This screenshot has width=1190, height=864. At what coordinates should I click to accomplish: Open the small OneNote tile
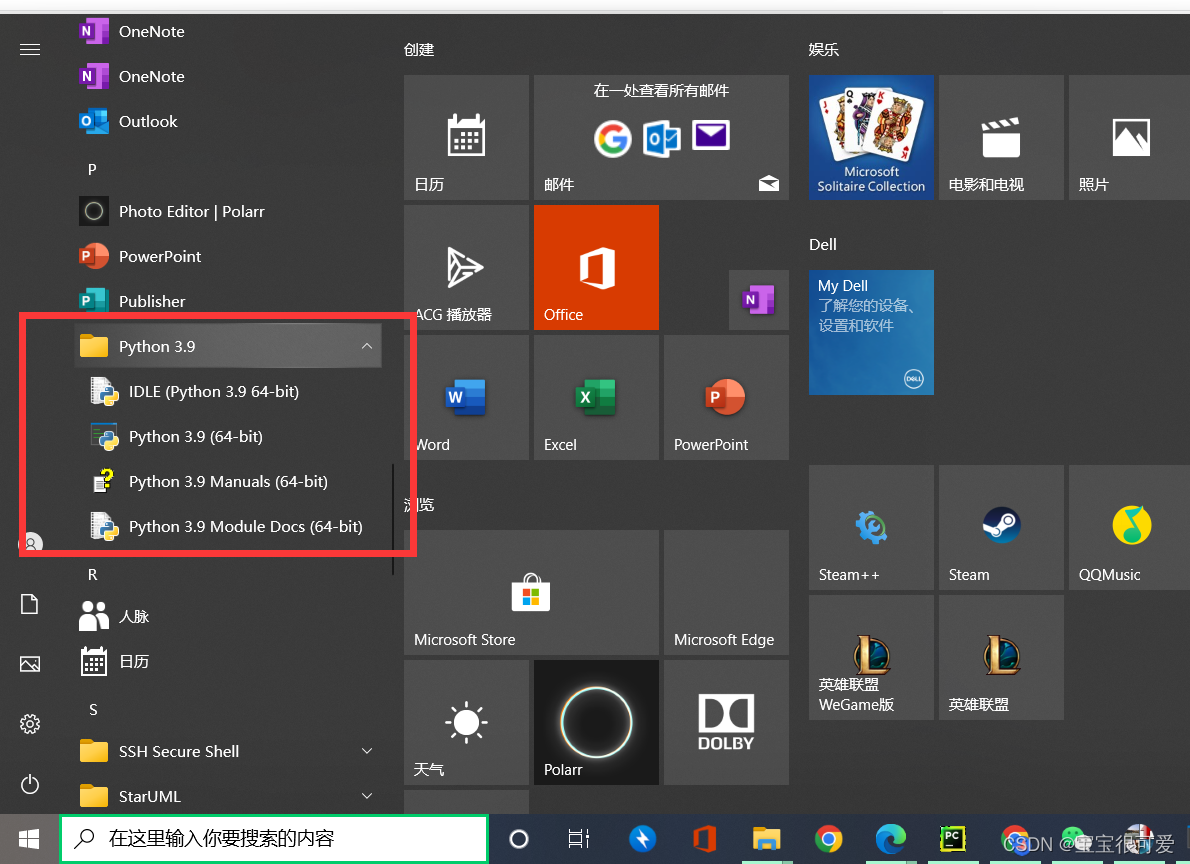click(x=758, y=300)
